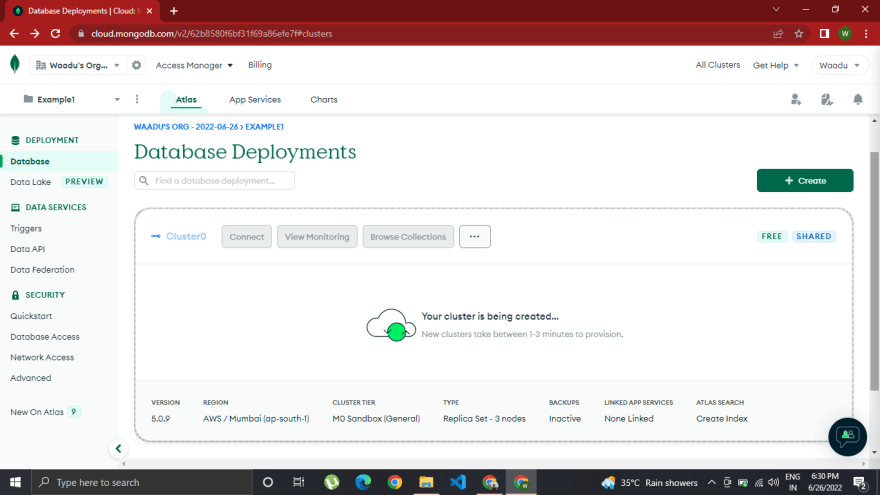Open Windows notification center

(860, 482)
